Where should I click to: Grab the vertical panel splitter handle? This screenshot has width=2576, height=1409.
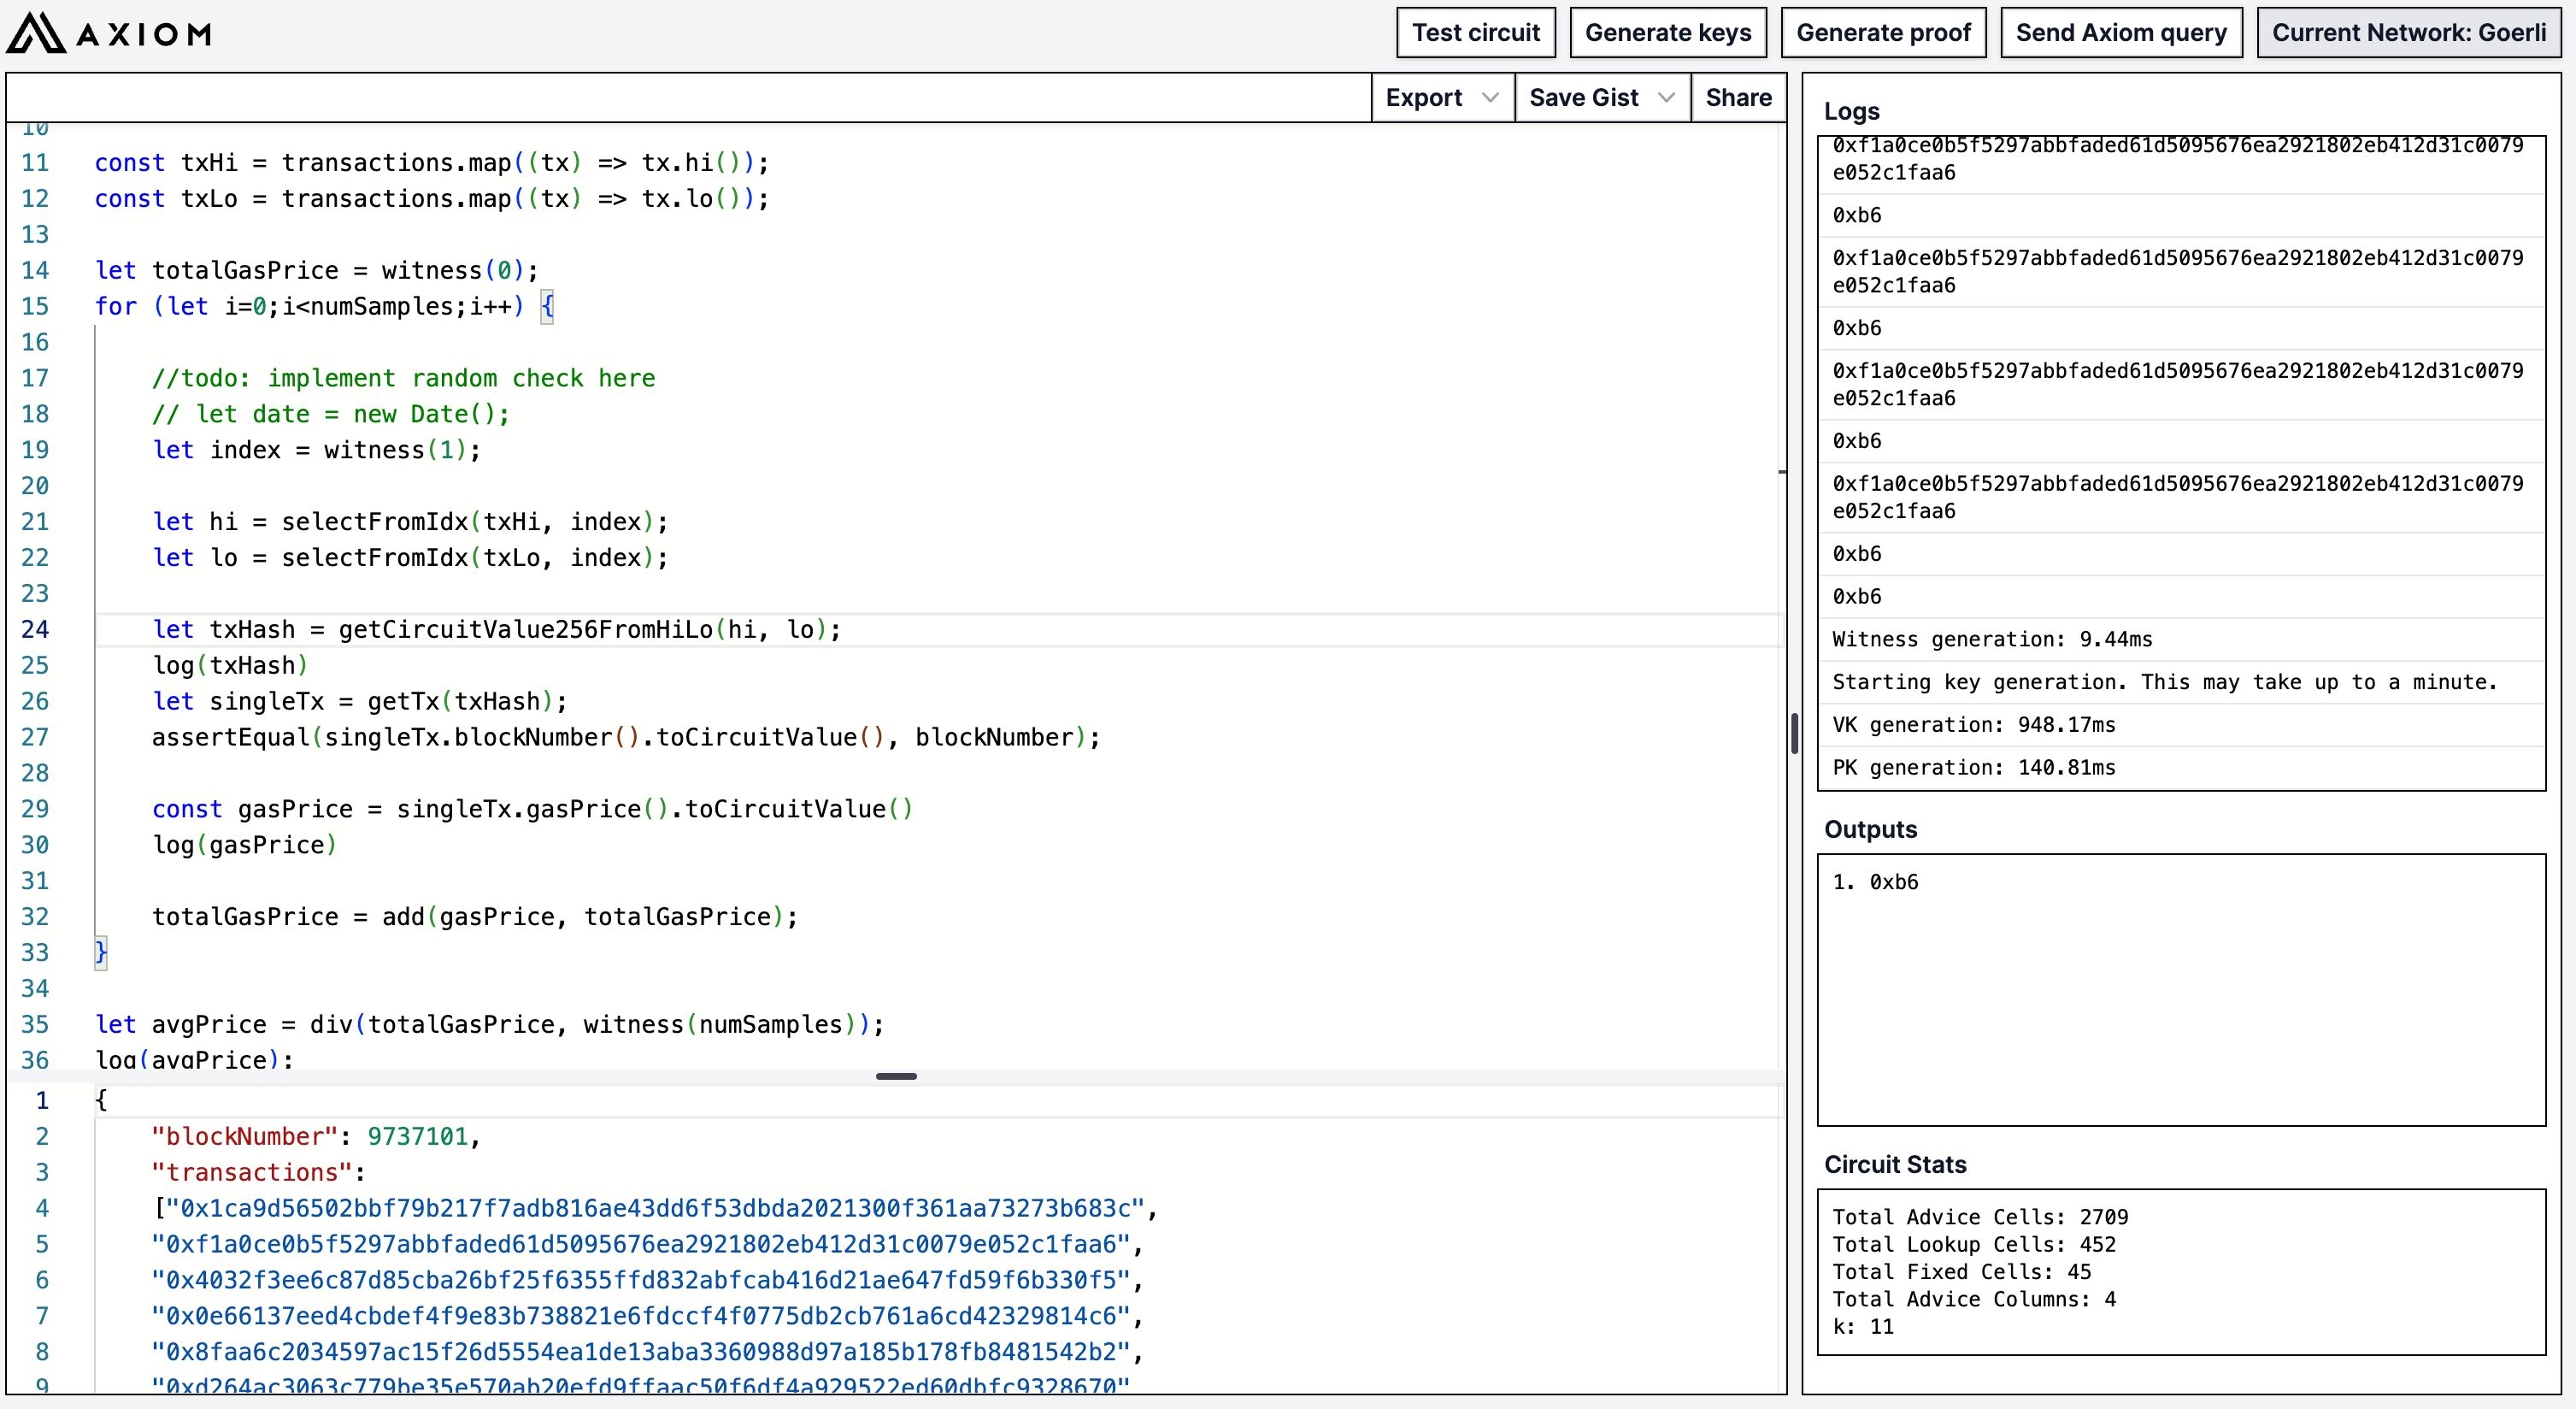click(1795, 733)
